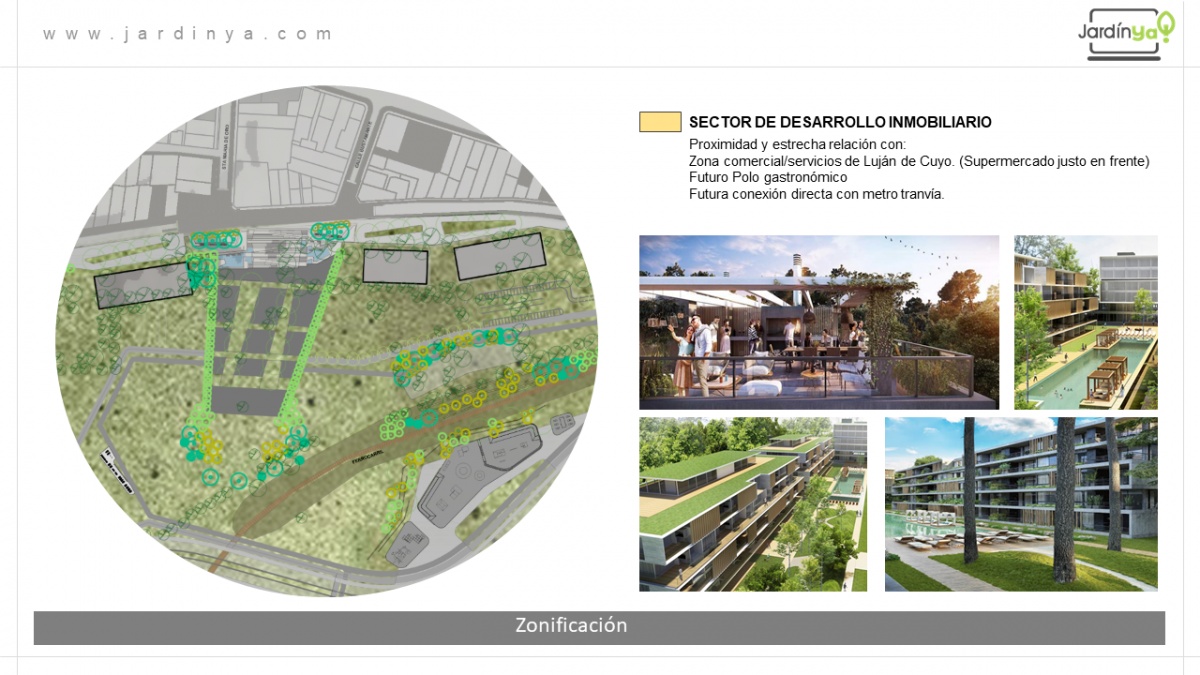
Task: Select the 'Futura conexión directa con metro tranvía' line
Action: coord(816,194)
